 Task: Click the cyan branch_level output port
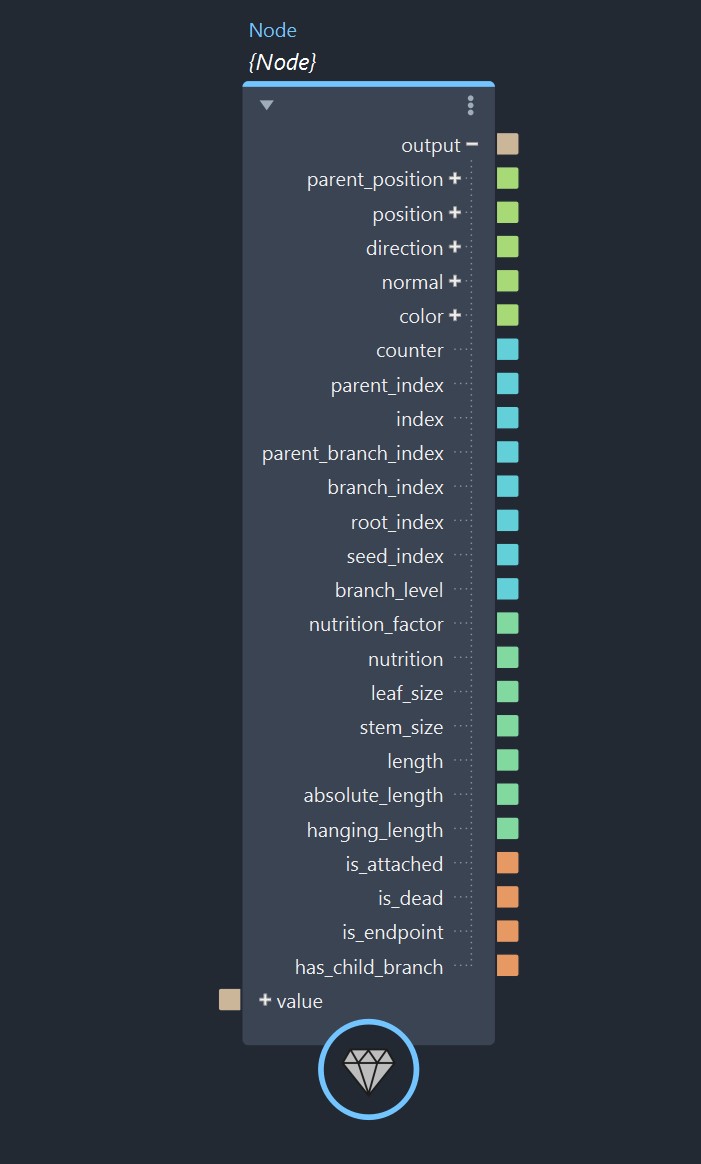tap(508, 589)
